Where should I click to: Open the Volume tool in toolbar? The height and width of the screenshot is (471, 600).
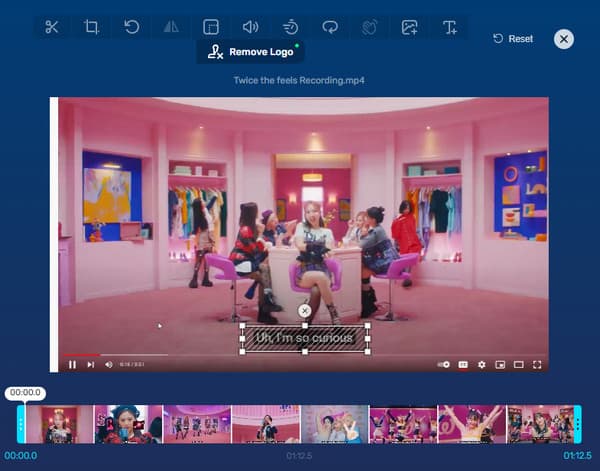pyautogui.click(x=251, y=27)
